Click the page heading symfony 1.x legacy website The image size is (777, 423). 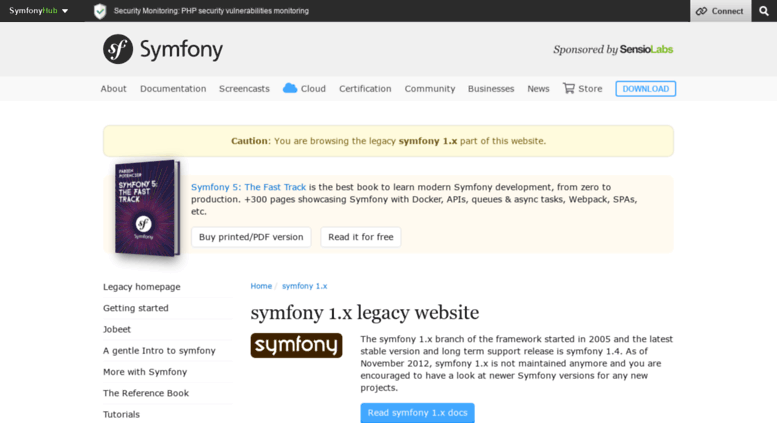365,313
